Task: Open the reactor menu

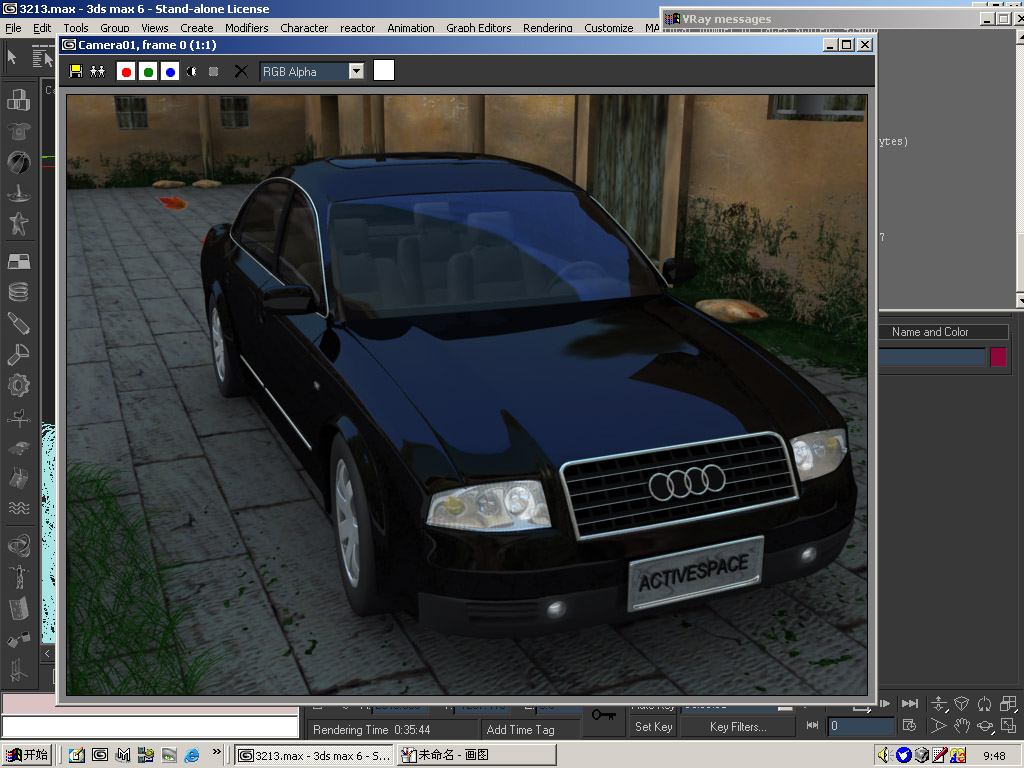Action: pos(357,28)
